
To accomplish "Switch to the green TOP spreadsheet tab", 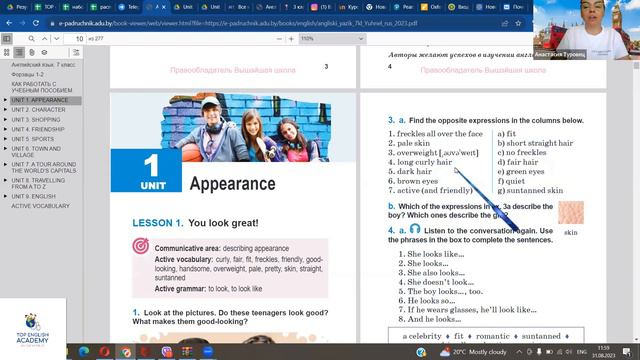I will point(45,7).
